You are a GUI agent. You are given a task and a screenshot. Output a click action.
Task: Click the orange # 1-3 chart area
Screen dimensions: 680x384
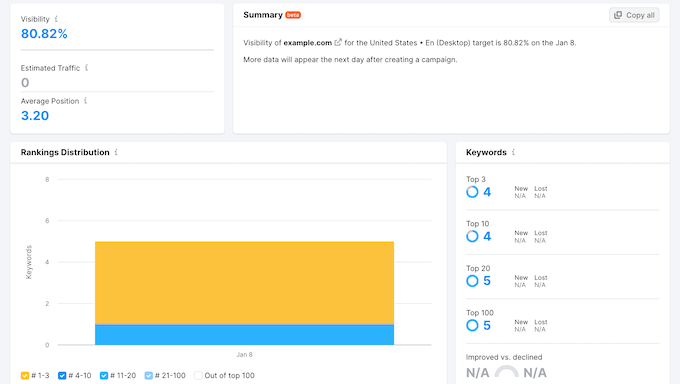coord(245,283)
